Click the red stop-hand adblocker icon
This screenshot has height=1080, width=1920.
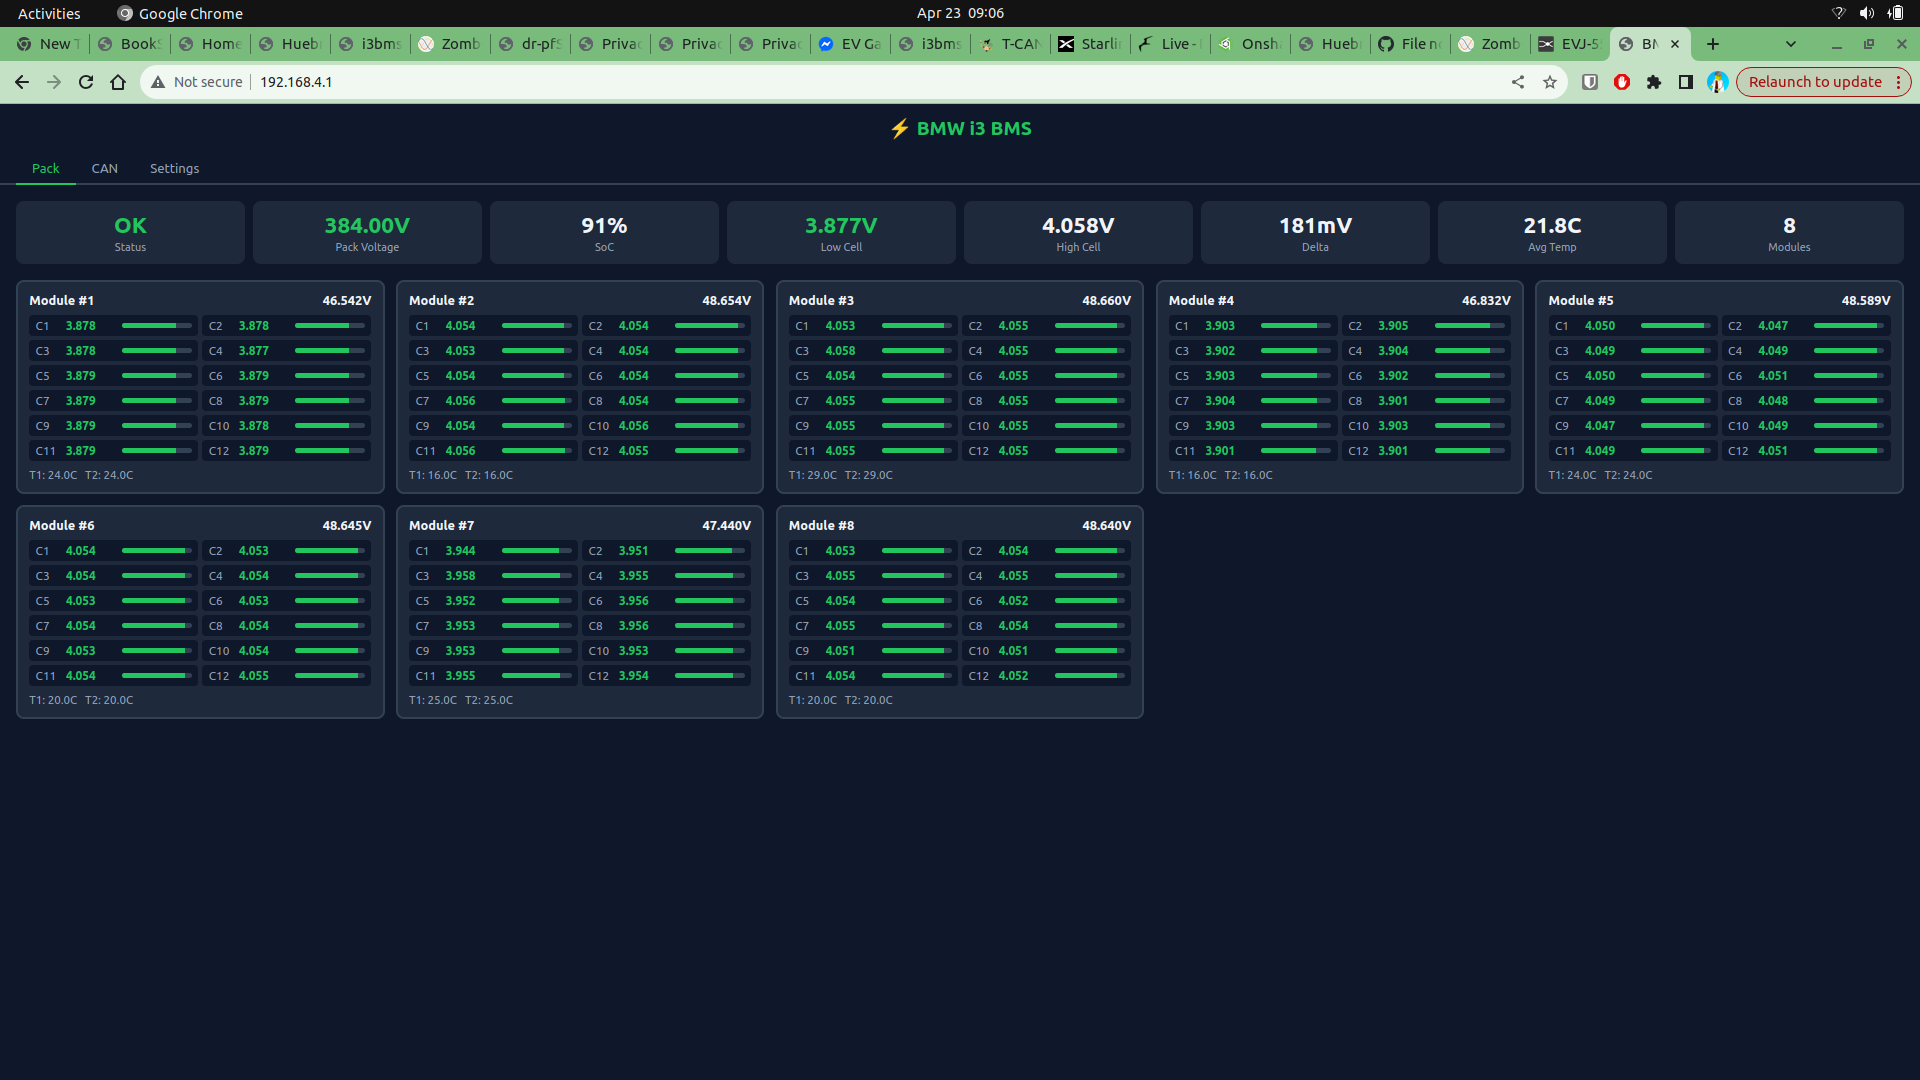click(1622, 82)
